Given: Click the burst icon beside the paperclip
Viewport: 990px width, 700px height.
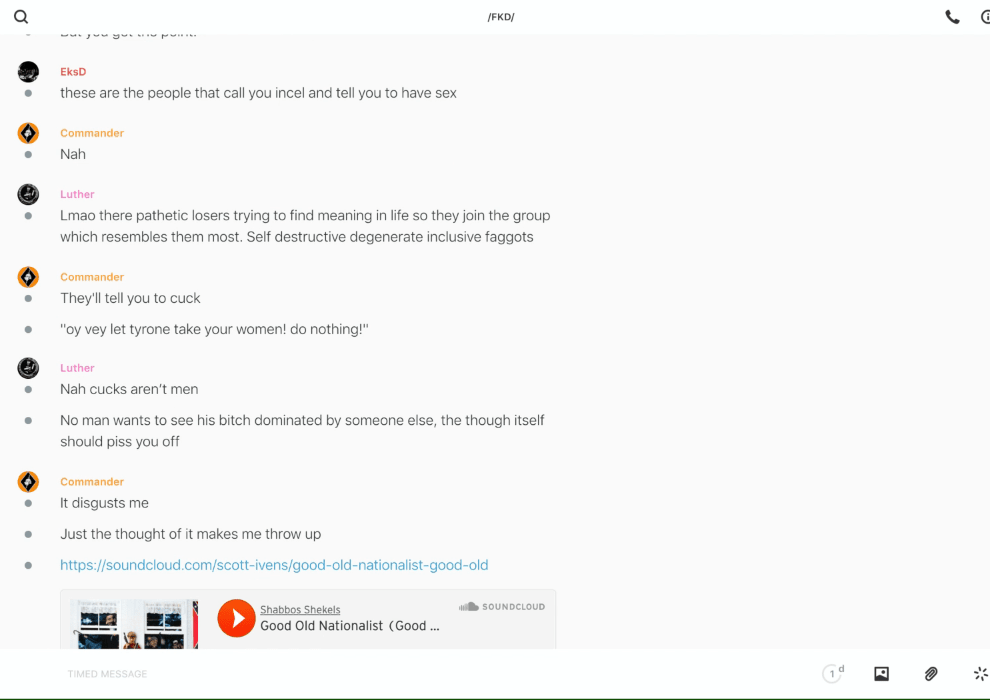Looking at the screenshot, I should tap(980, 674).
